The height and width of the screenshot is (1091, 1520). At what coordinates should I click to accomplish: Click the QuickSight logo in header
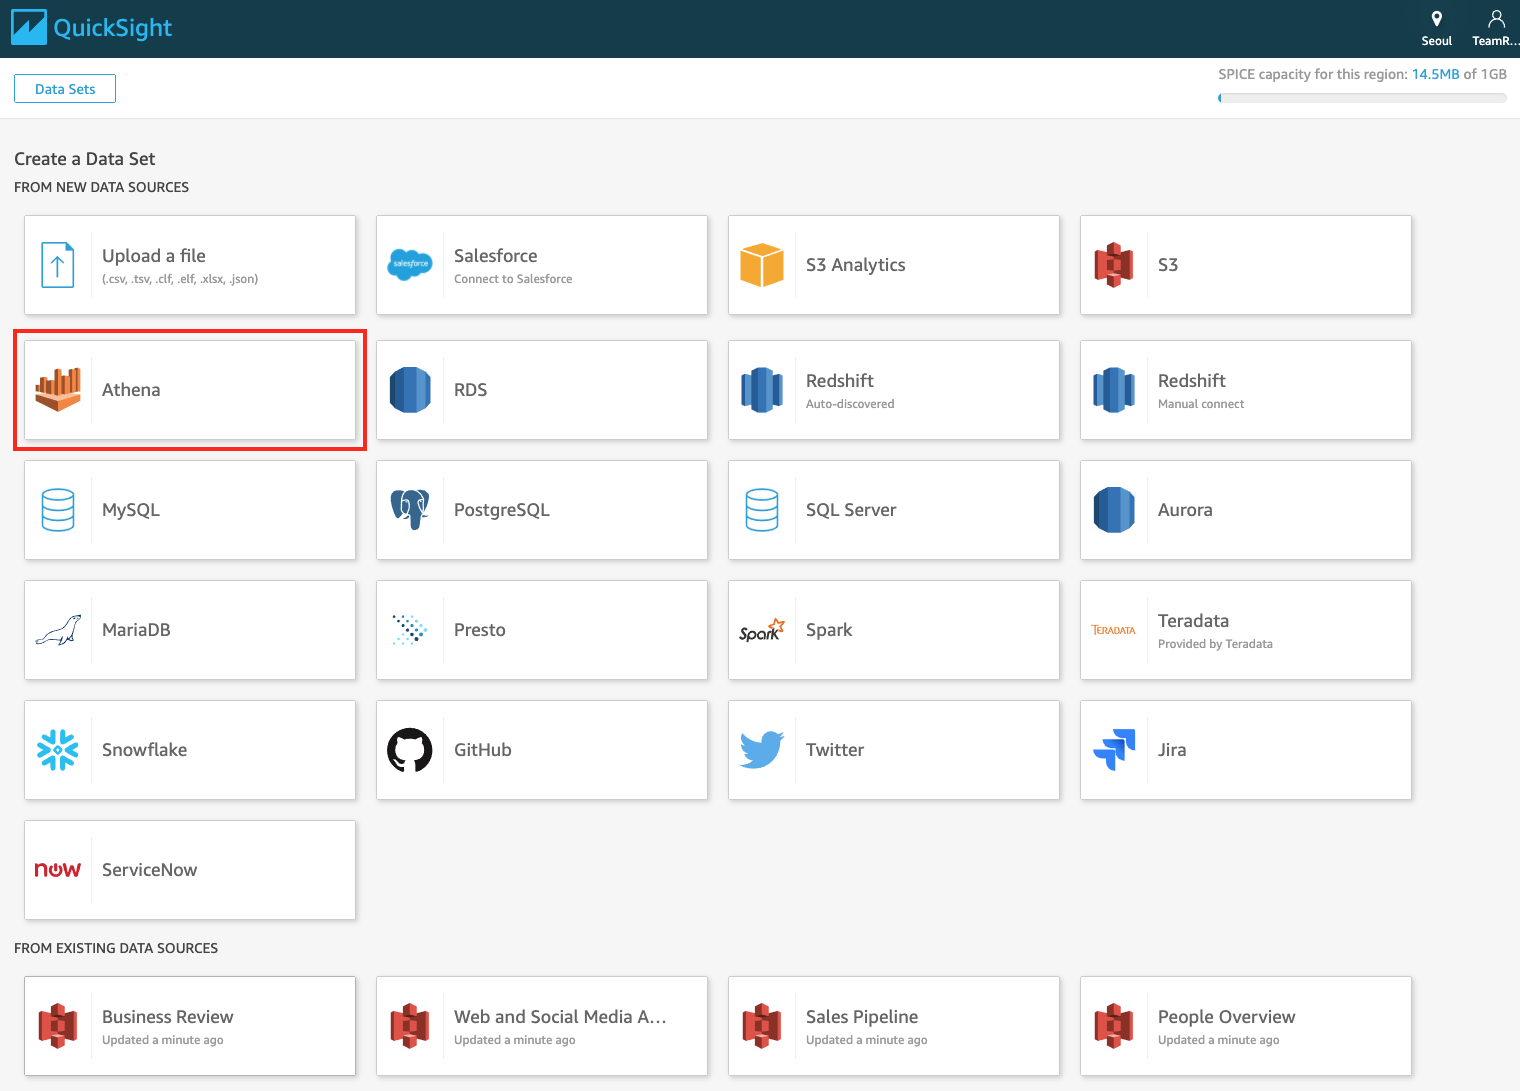click(92, 28)
